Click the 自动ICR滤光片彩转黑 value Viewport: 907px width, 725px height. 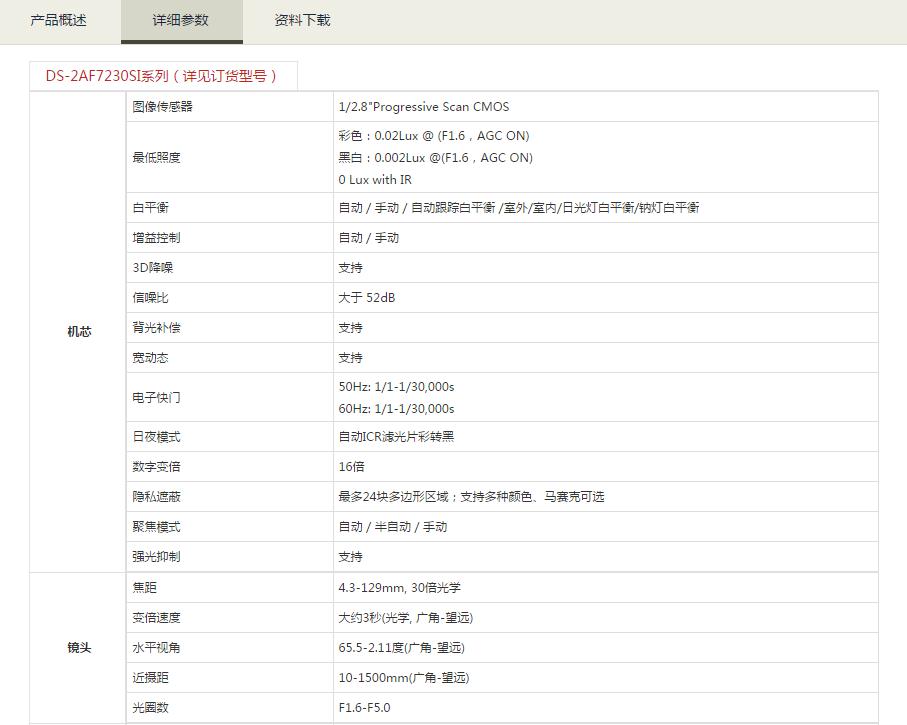tap(396, 437)
